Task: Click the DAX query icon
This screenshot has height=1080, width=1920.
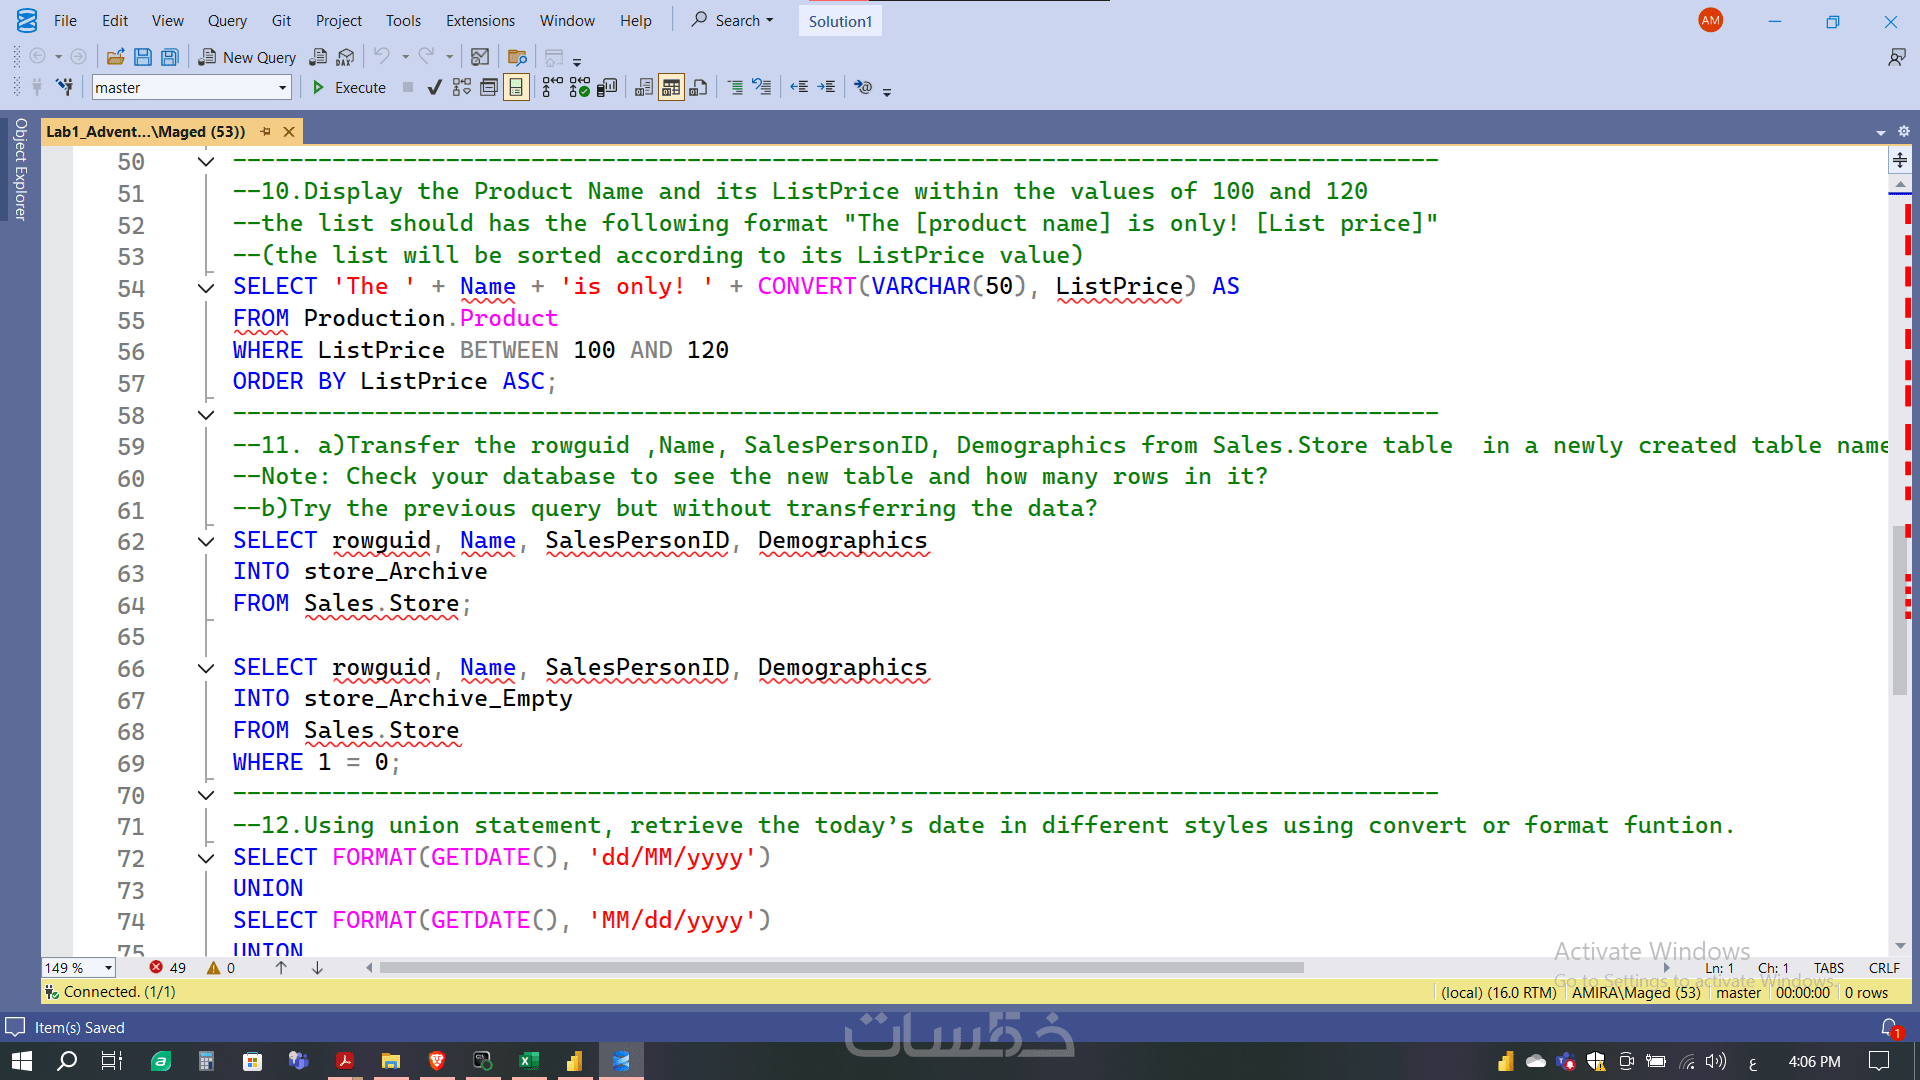Action: click(x=346, y=58)
